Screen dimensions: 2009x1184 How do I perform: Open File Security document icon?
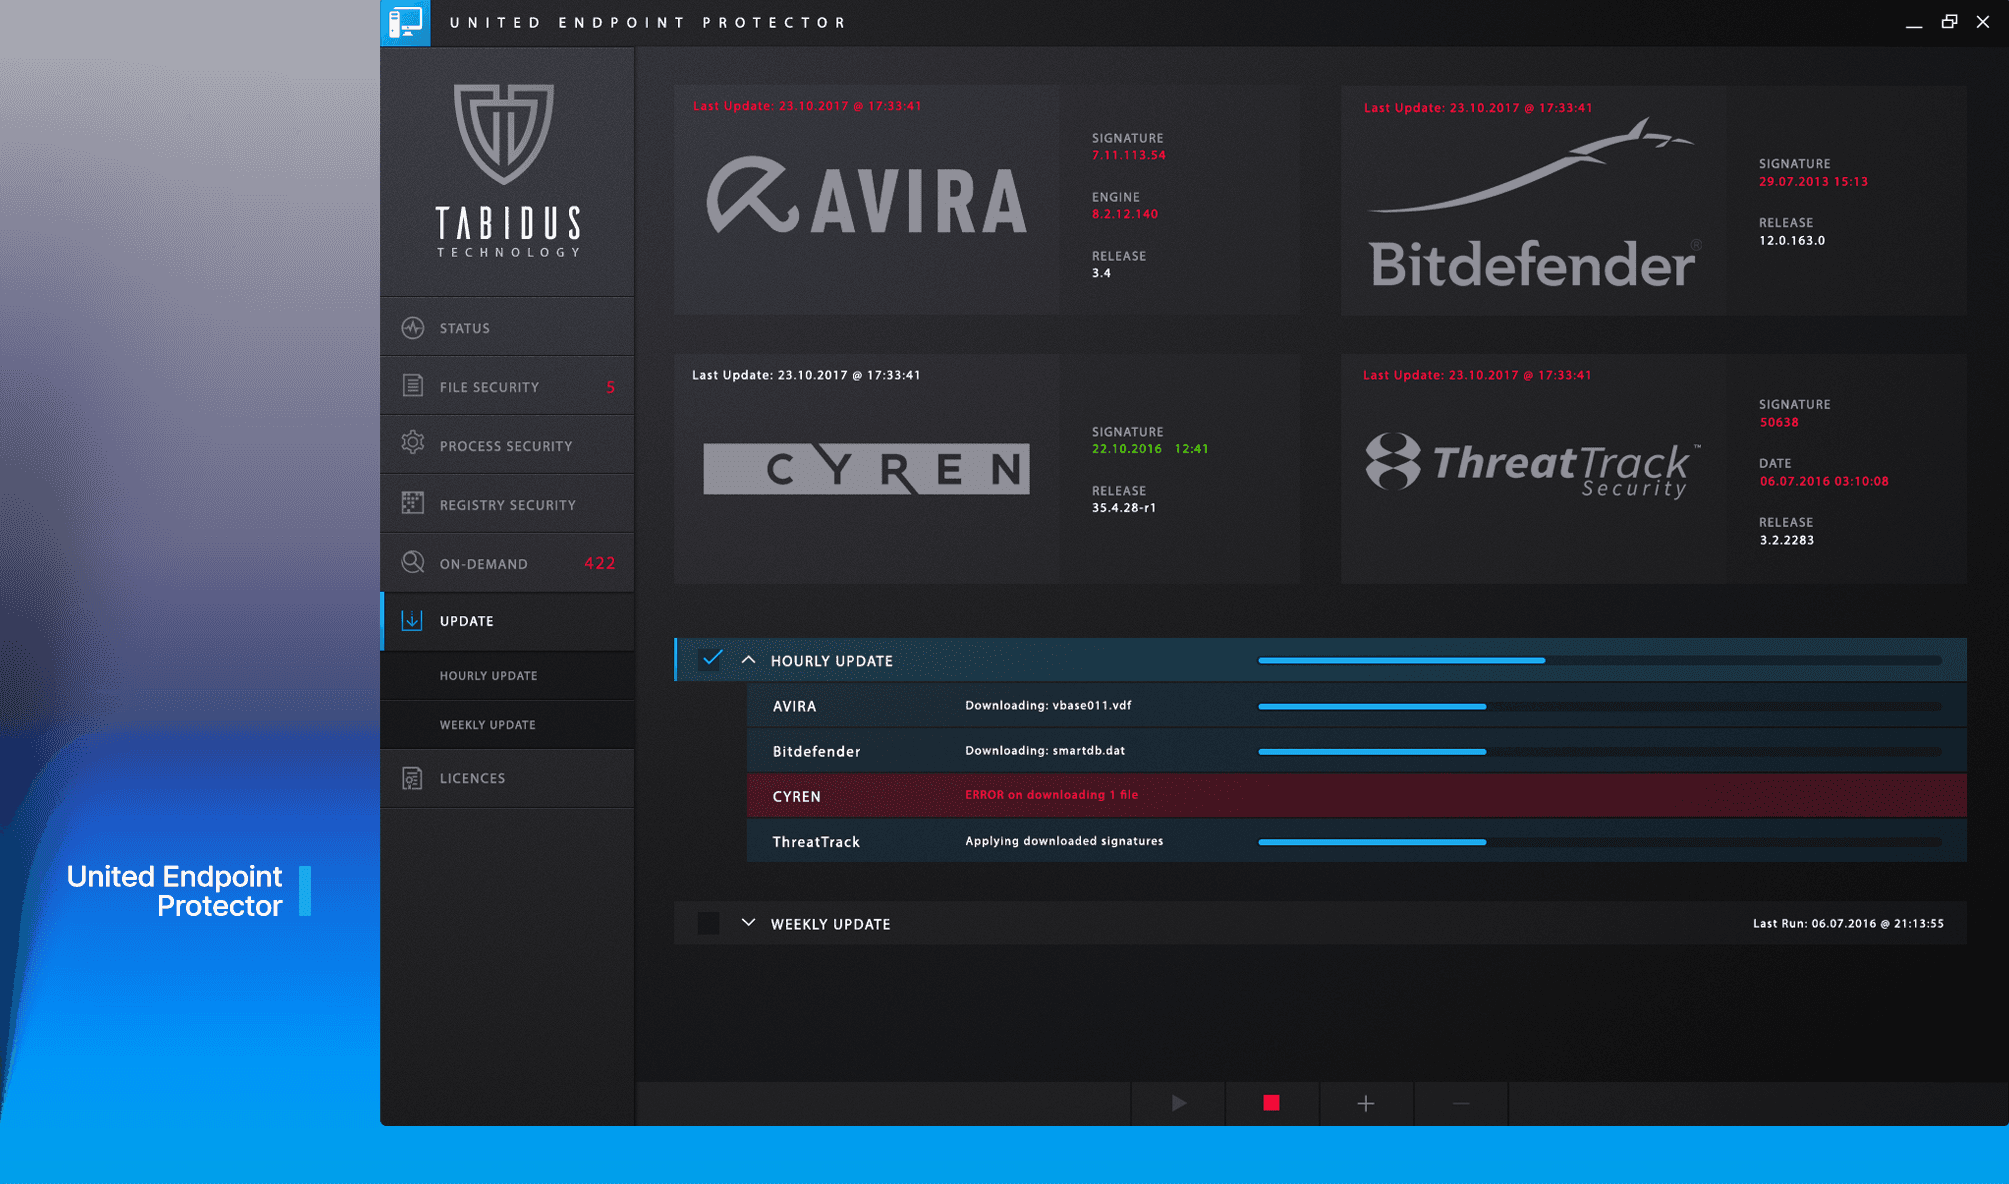pyautogui.click(x=413, y=386)
